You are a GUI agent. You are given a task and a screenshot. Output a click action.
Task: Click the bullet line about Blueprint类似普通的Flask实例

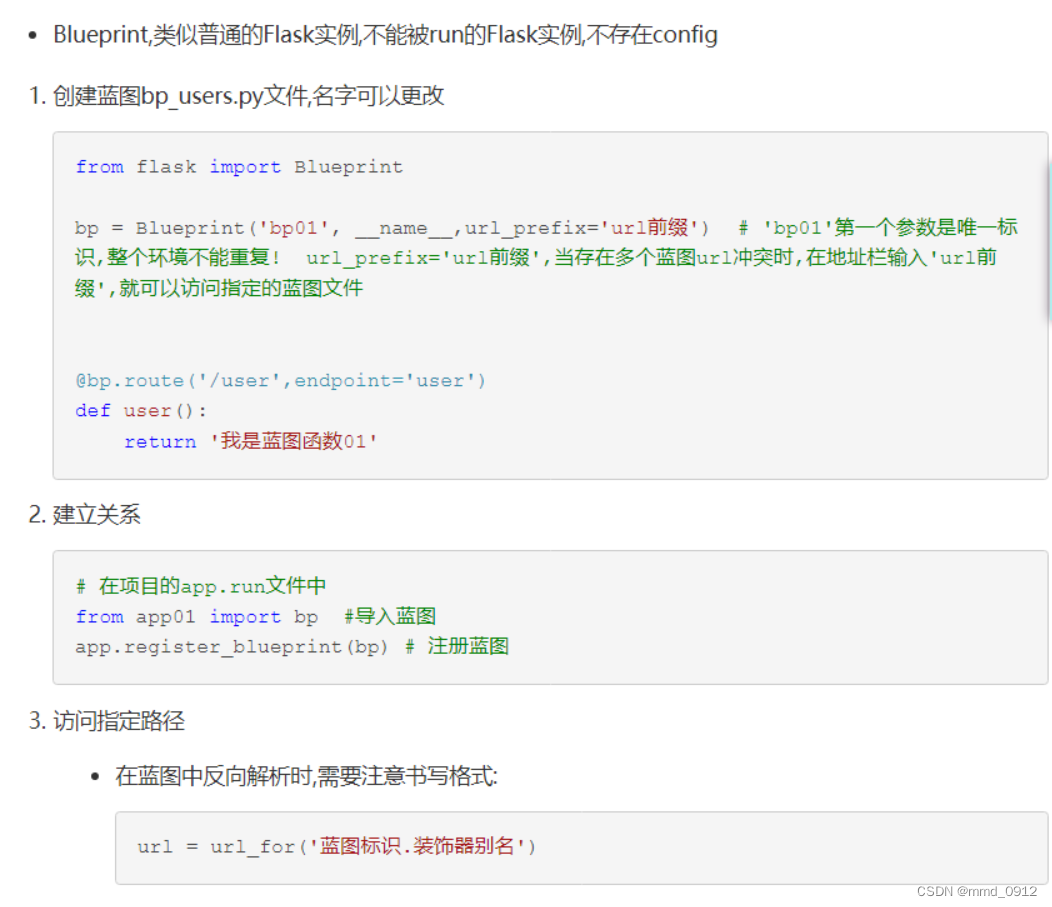(385, 34)
